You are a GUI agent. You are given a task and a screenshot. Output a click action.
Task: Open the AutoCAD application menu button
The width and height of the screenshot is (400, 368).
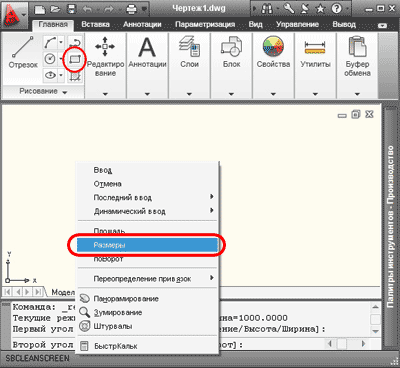14,15
